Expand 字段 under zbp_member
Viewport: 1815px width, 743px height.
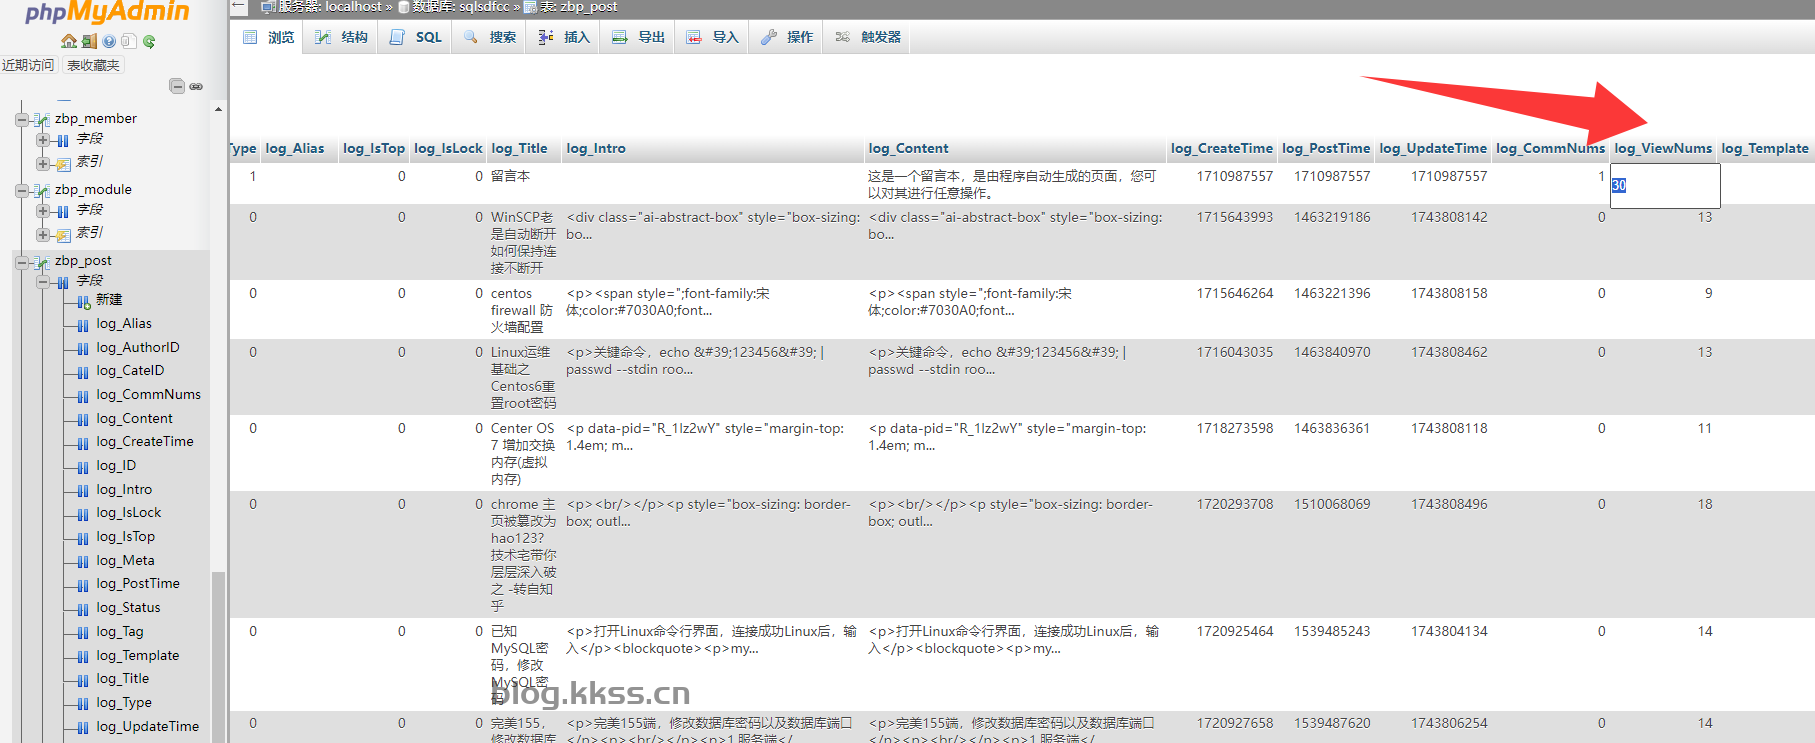pyautogui.click(x=43, y=140)
